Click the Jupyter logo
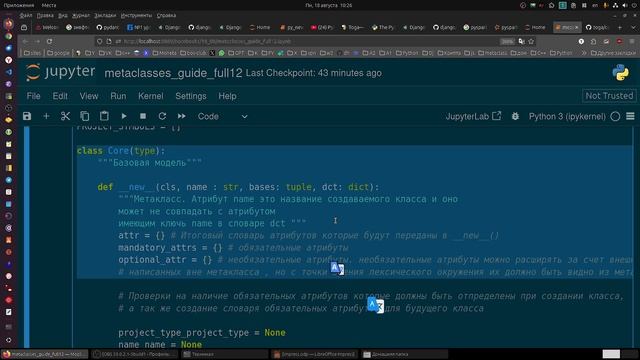 tap(60, 72)
